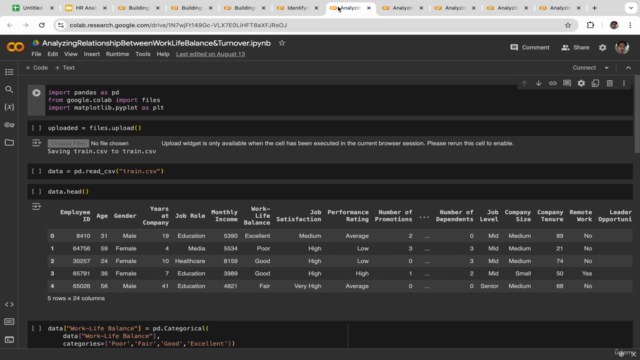This screenshot has width=640, height=360.
Task: Open the secrets key icon in sidebar
Action: click(9, 124)
